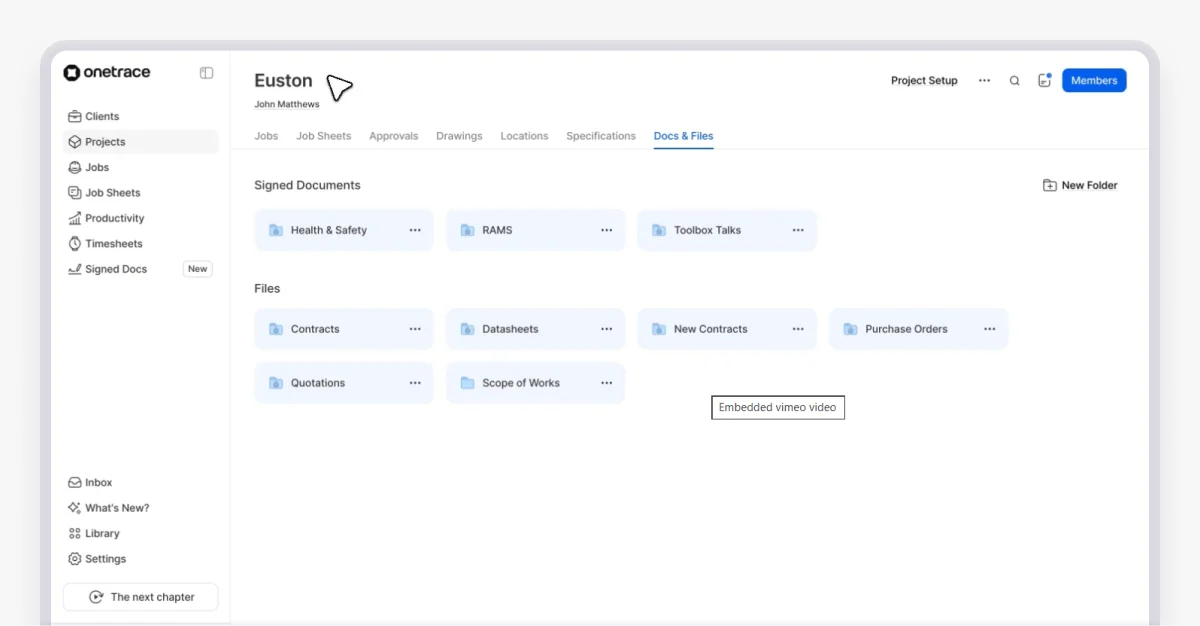Switch to the Jobs tab
Screen dimensions: 1200x626
(x=266, y=136)
